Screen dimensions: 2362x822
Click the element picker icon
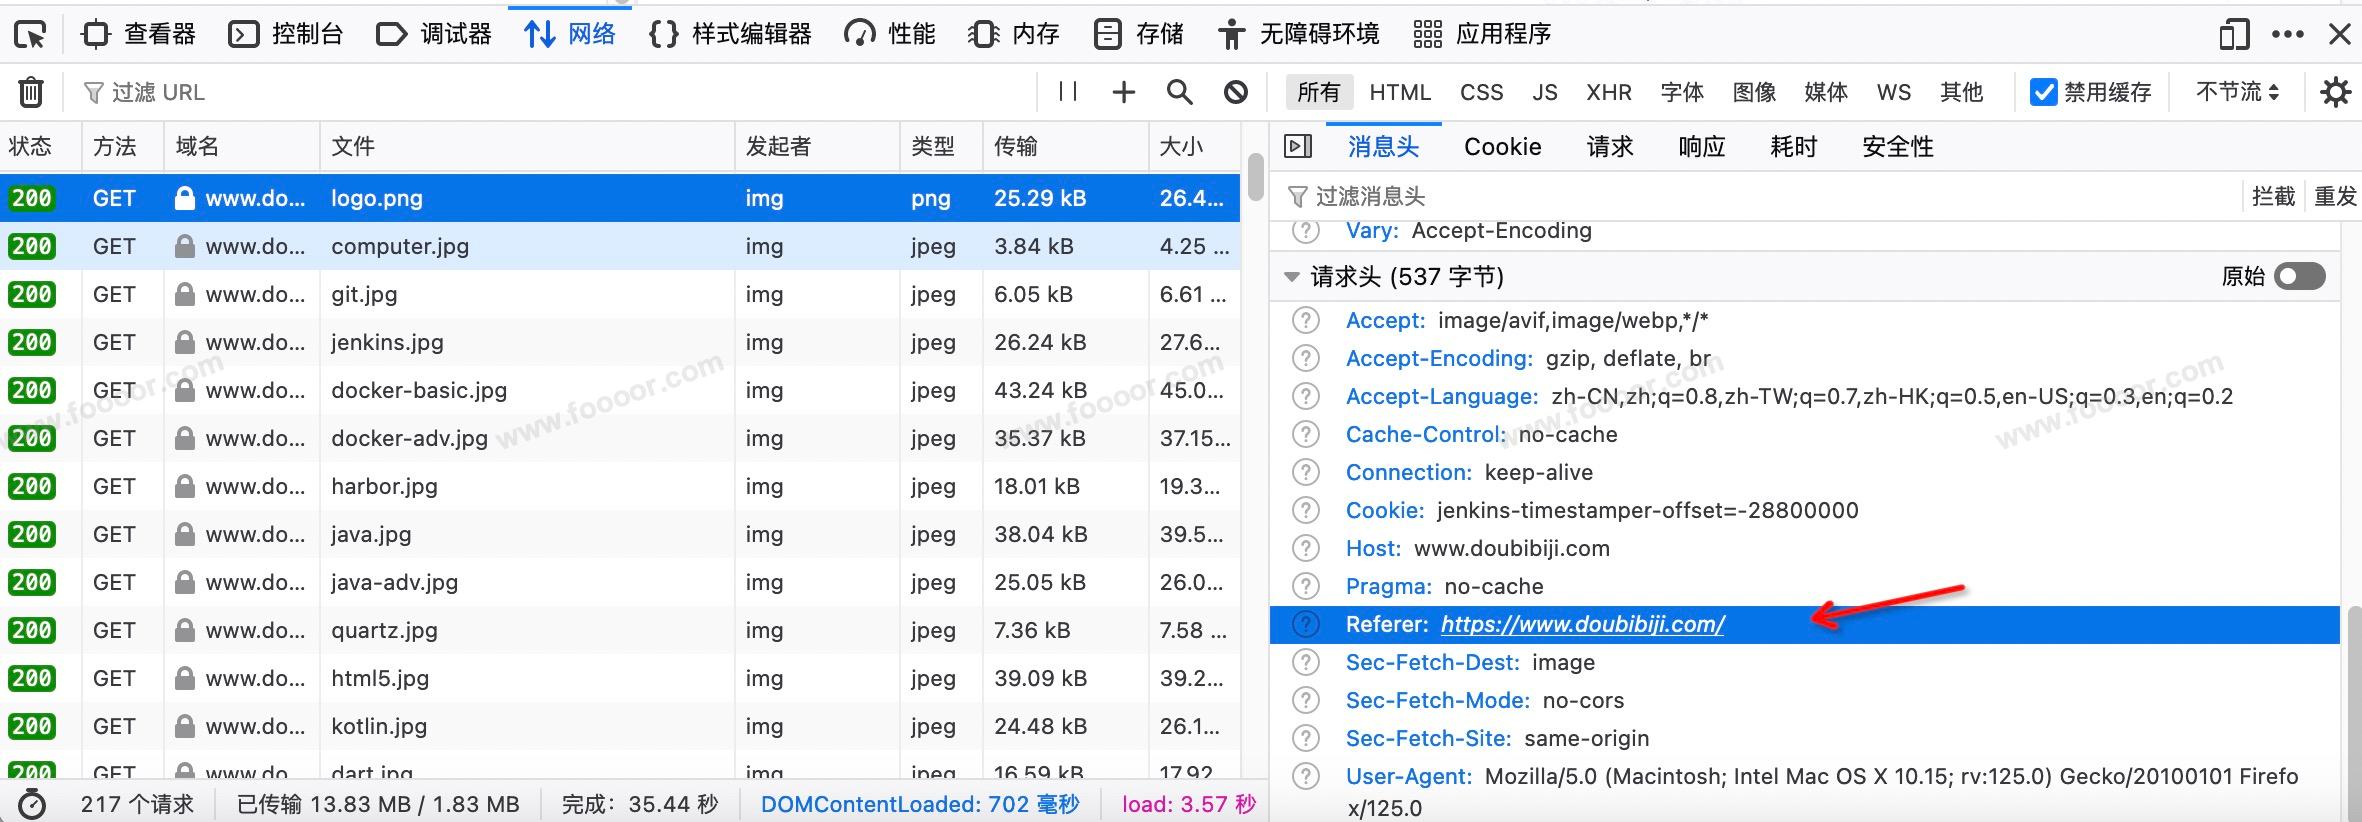pos(30,35)
